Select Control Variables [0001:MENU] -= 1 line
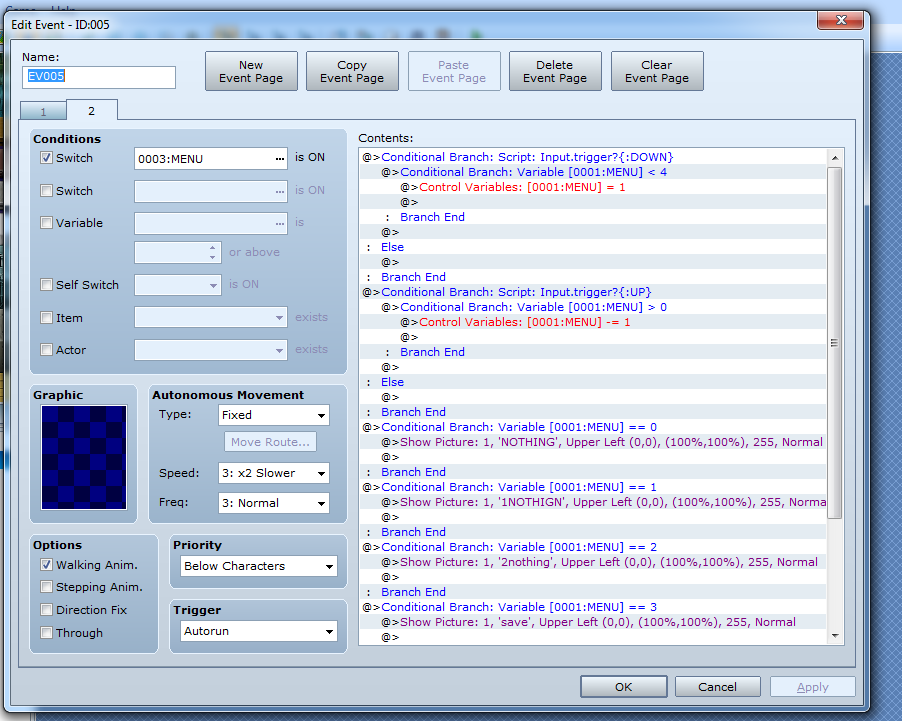Screen dimensions: 902x721 pos(593,322)
